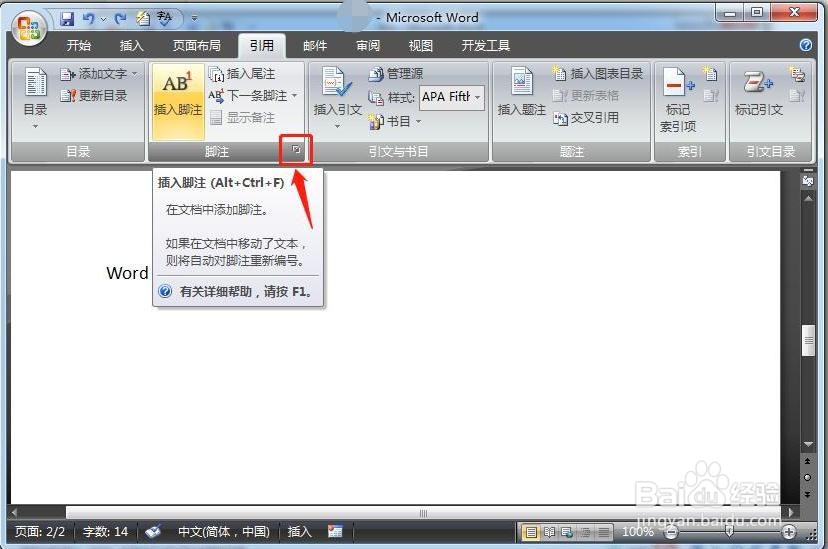This screenshot has height=549, width=828.
Task: Go to 下一条脚注
Action: tap(248, 96)
